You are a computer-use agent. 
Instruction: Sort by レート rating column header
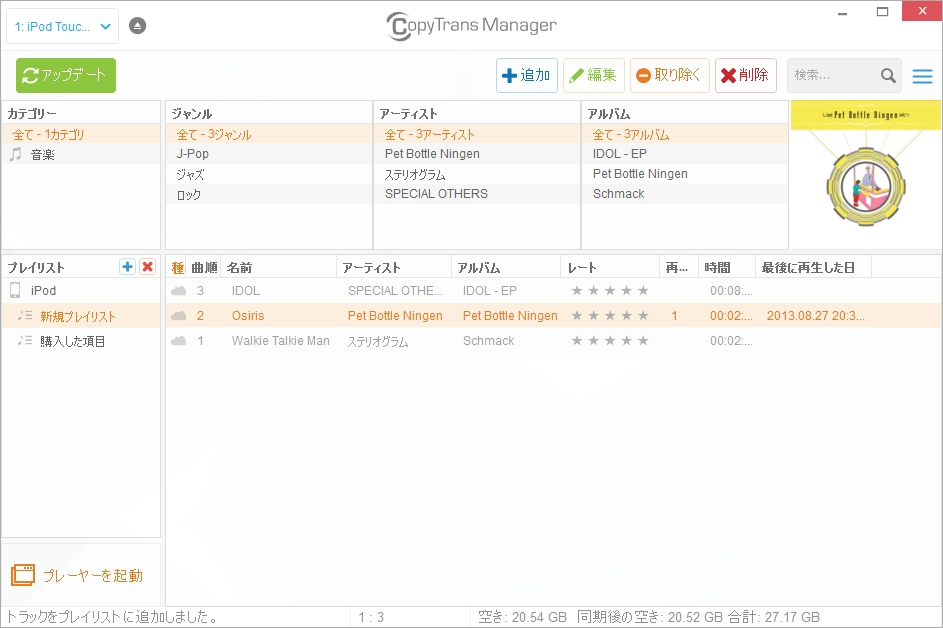[610, 268]
